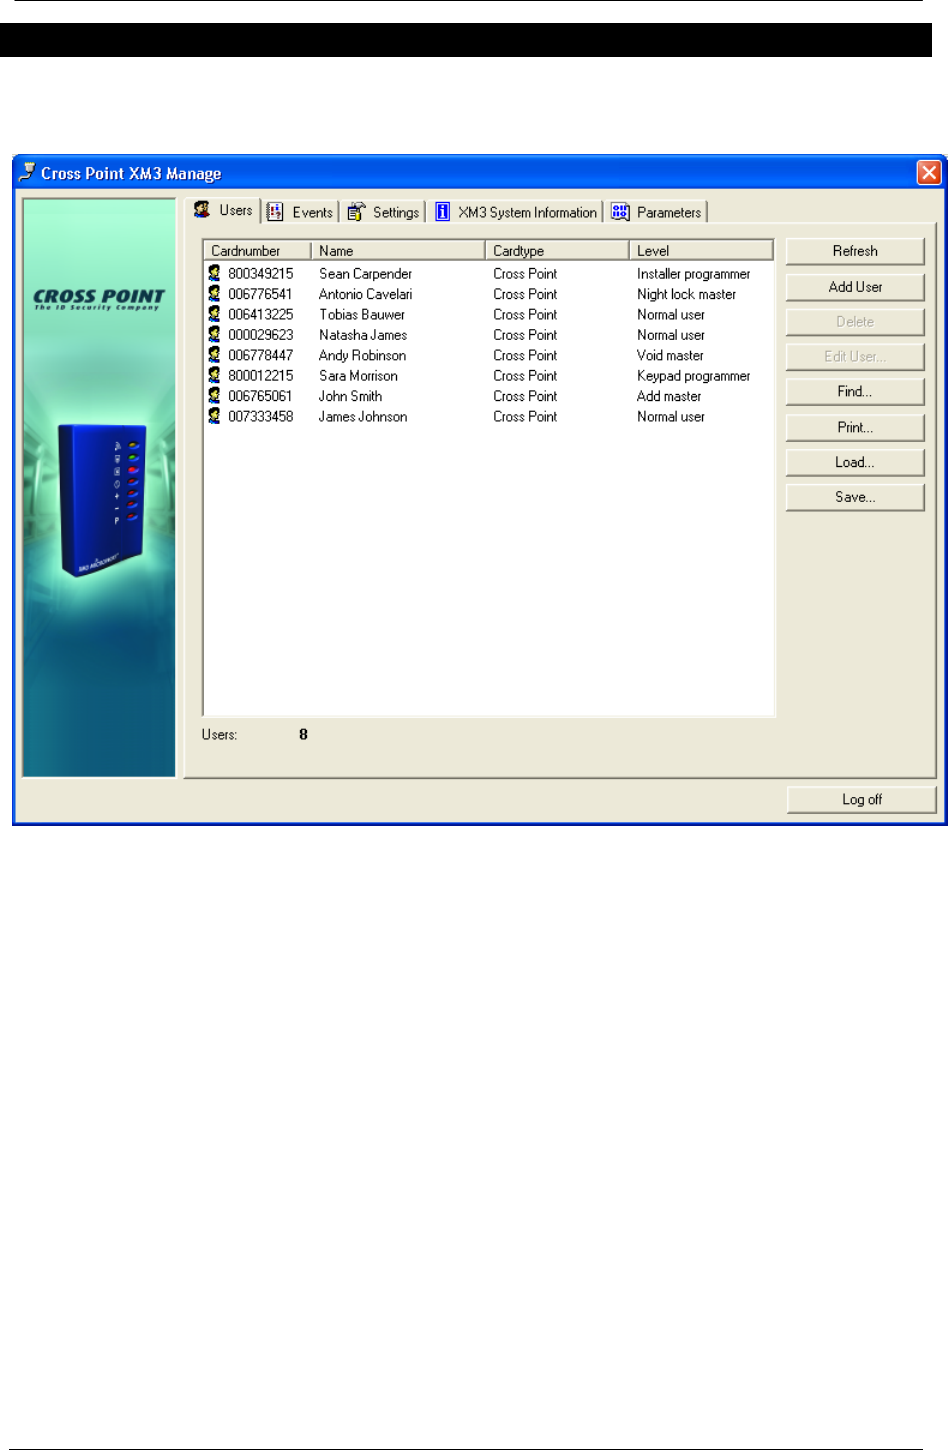Click the Keypad programmer level
The height and width of the screenshot is (1450, 948).
tap(694, 376)
